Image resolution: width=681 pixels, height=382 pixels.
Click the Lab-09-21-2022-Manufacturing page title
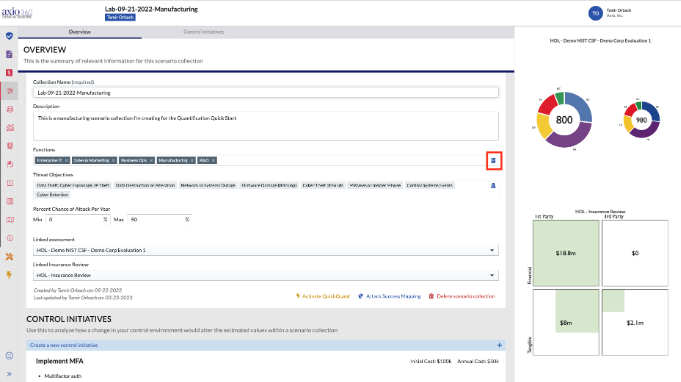tap(151, 9)
